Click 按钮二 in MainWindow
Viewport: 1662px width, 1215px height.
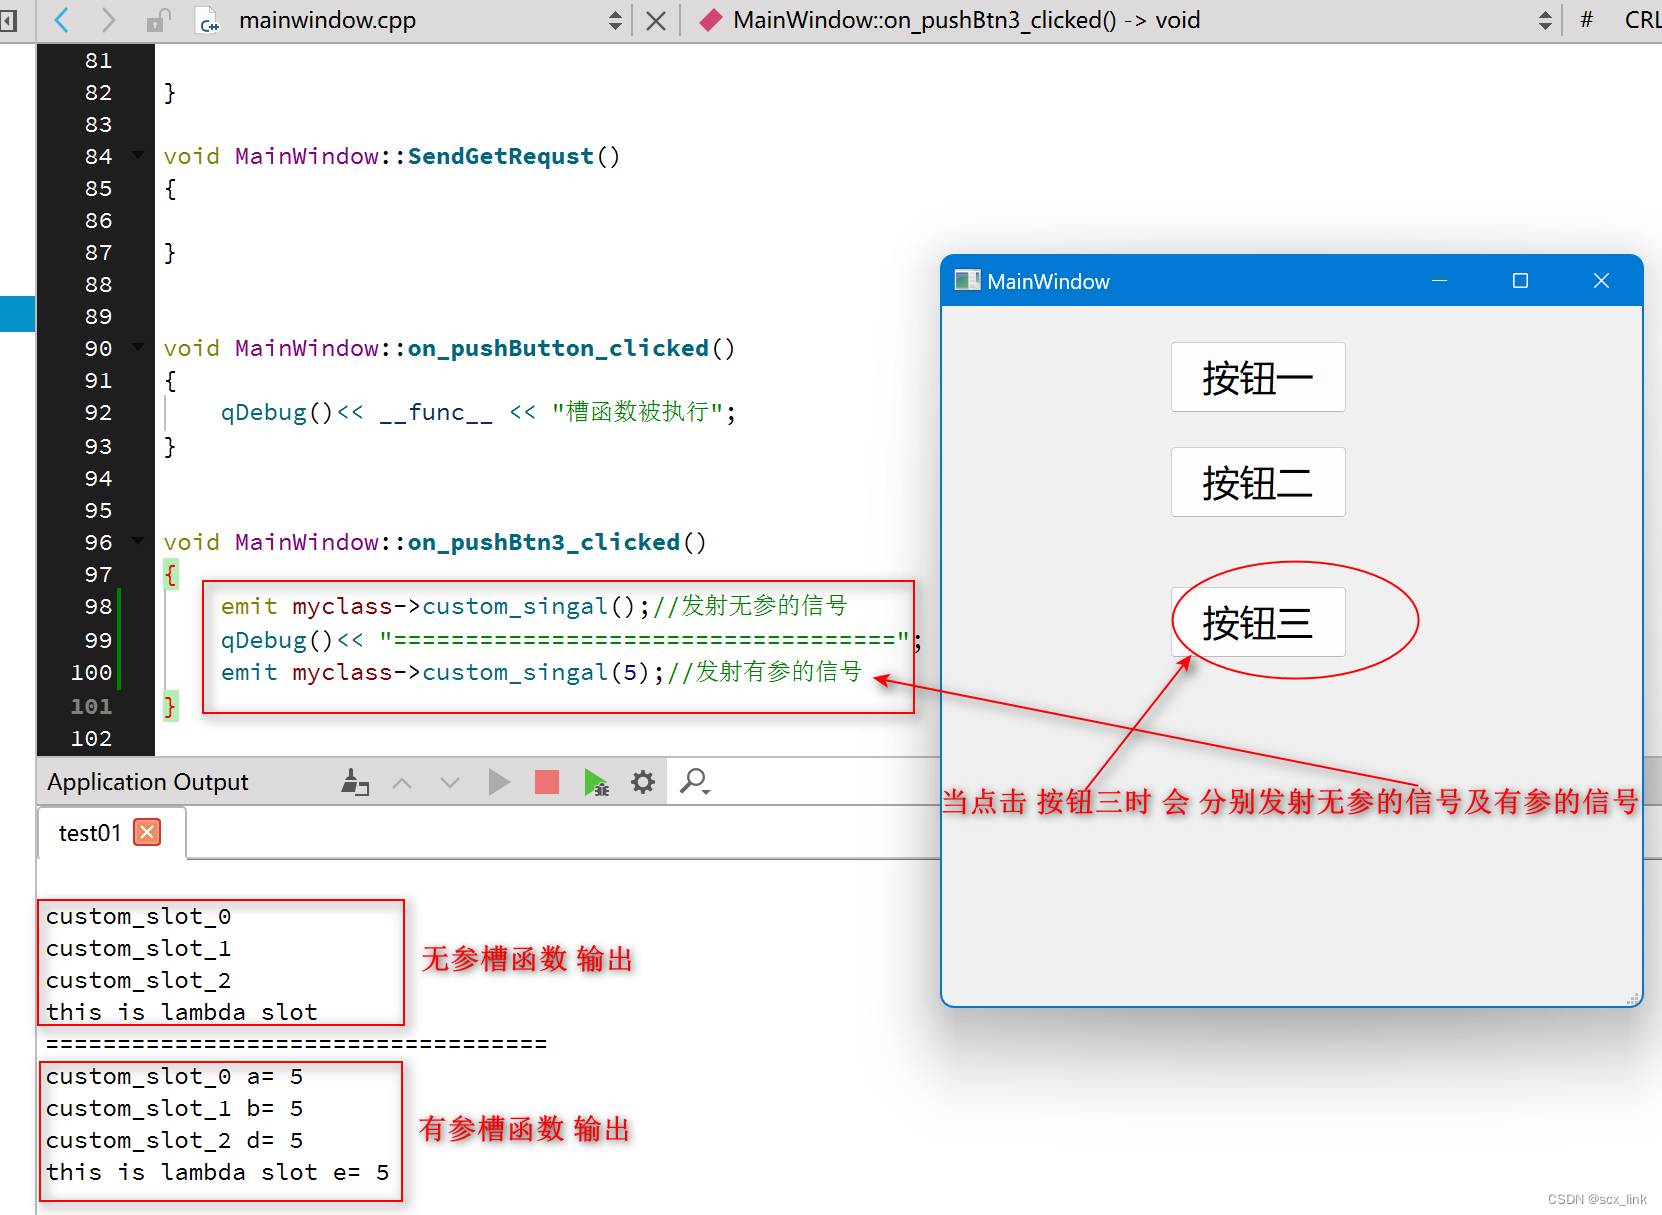click(1258, 482)
